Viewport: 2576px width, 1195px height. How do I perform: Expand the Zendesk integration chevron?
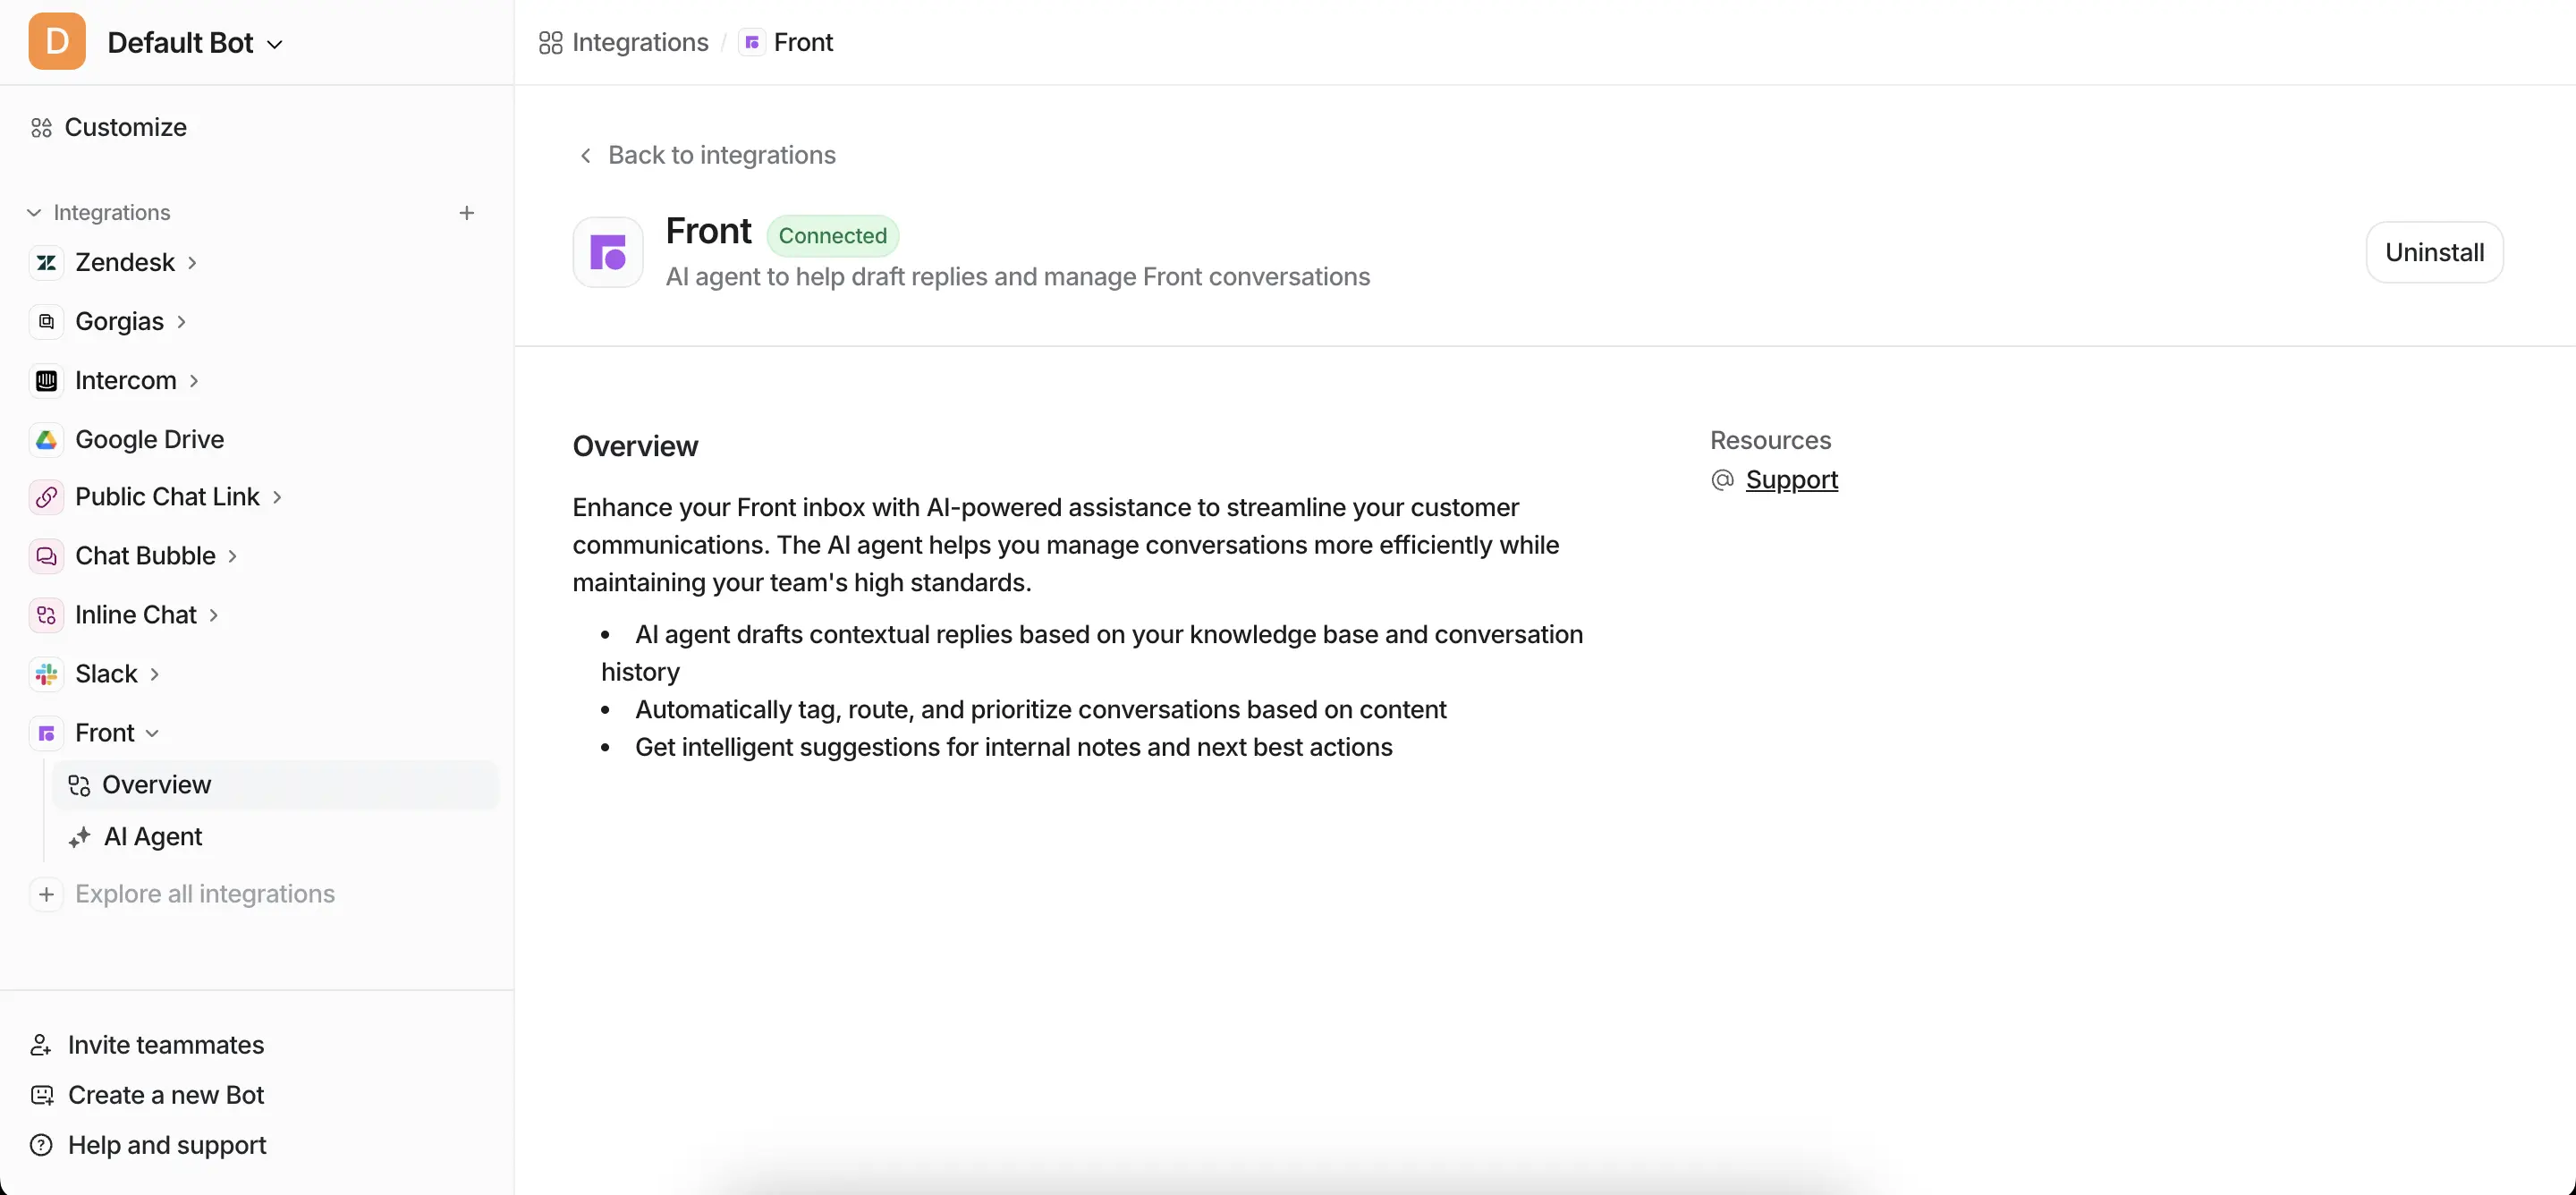click(x=192, y=263)
